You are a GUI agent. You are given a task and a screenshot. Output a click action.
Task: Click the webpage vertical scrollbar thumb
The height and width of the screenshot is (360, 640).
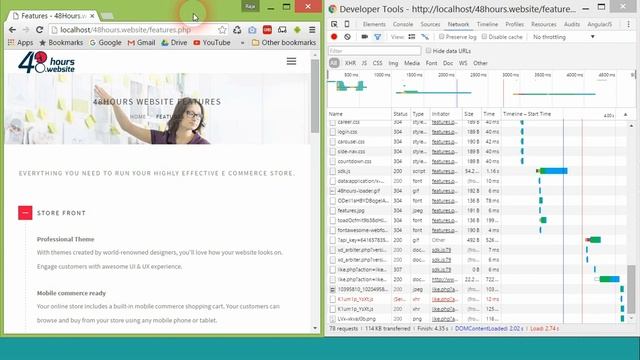tap(315, 96)
